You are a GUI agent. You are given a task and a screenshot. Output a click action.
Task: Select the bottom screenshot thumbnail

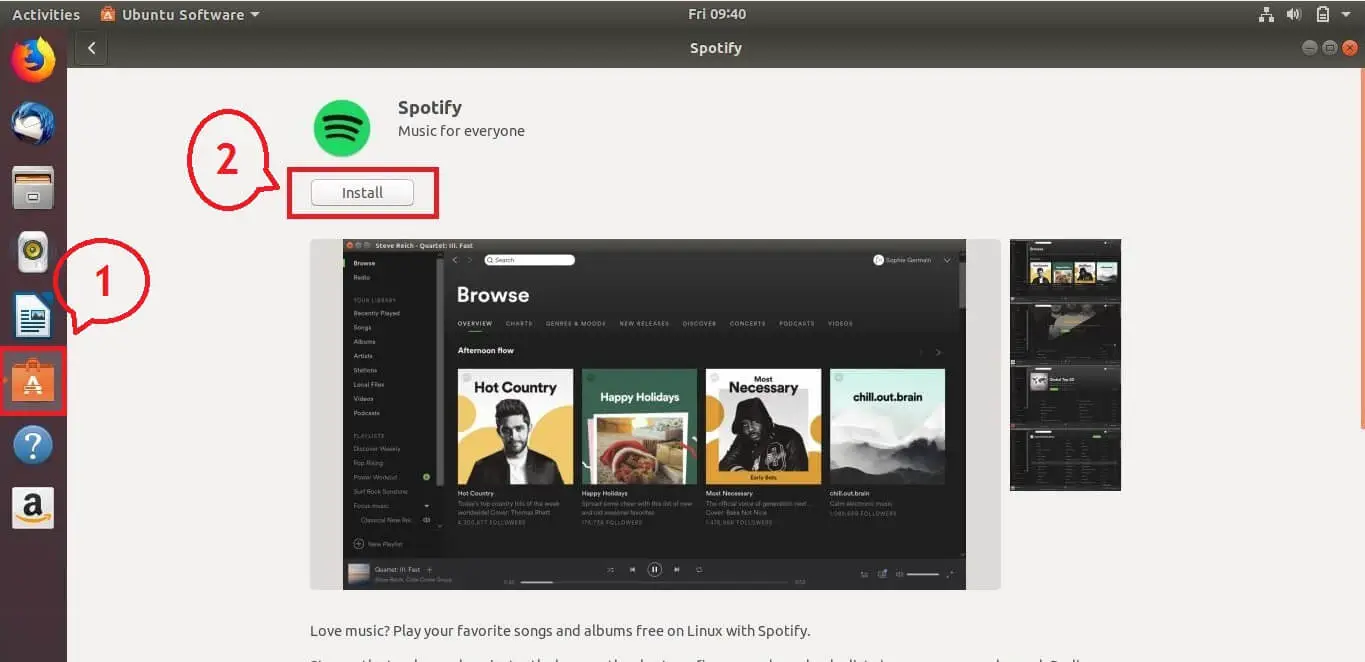pos(1065,459)
